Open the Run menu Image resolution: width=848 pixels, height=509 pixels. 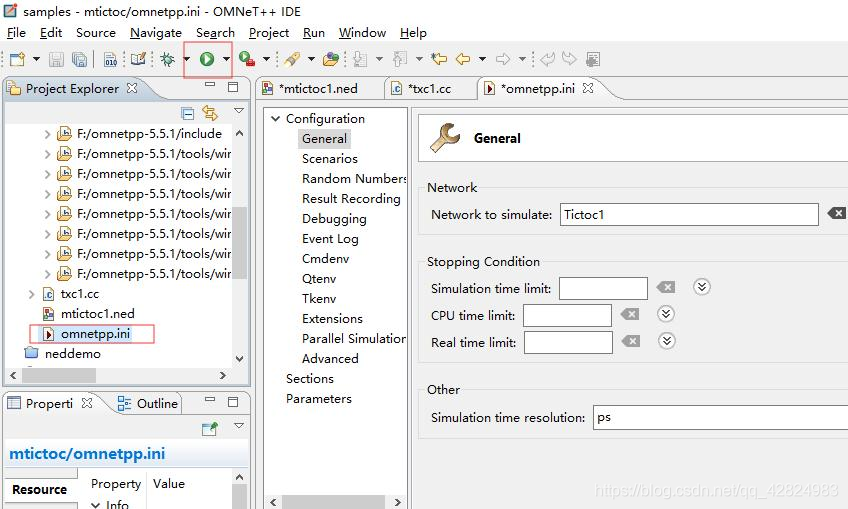314,33
